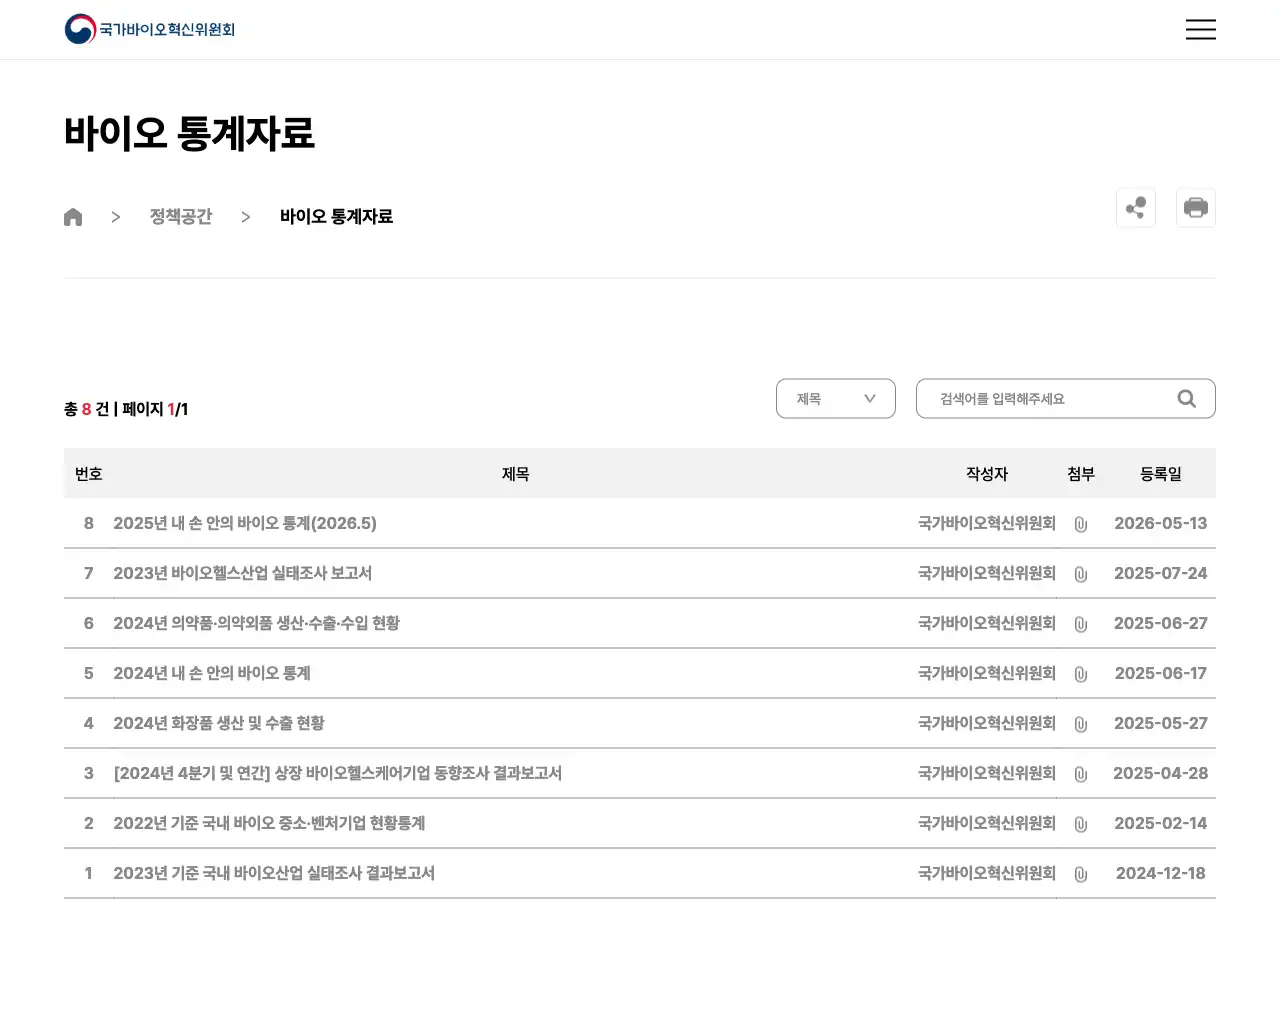Open attachment for 상장 바이오헬스케어기업 동향조사 row
Screen dimensions: 1280x1024
[x=1081, y=774]
